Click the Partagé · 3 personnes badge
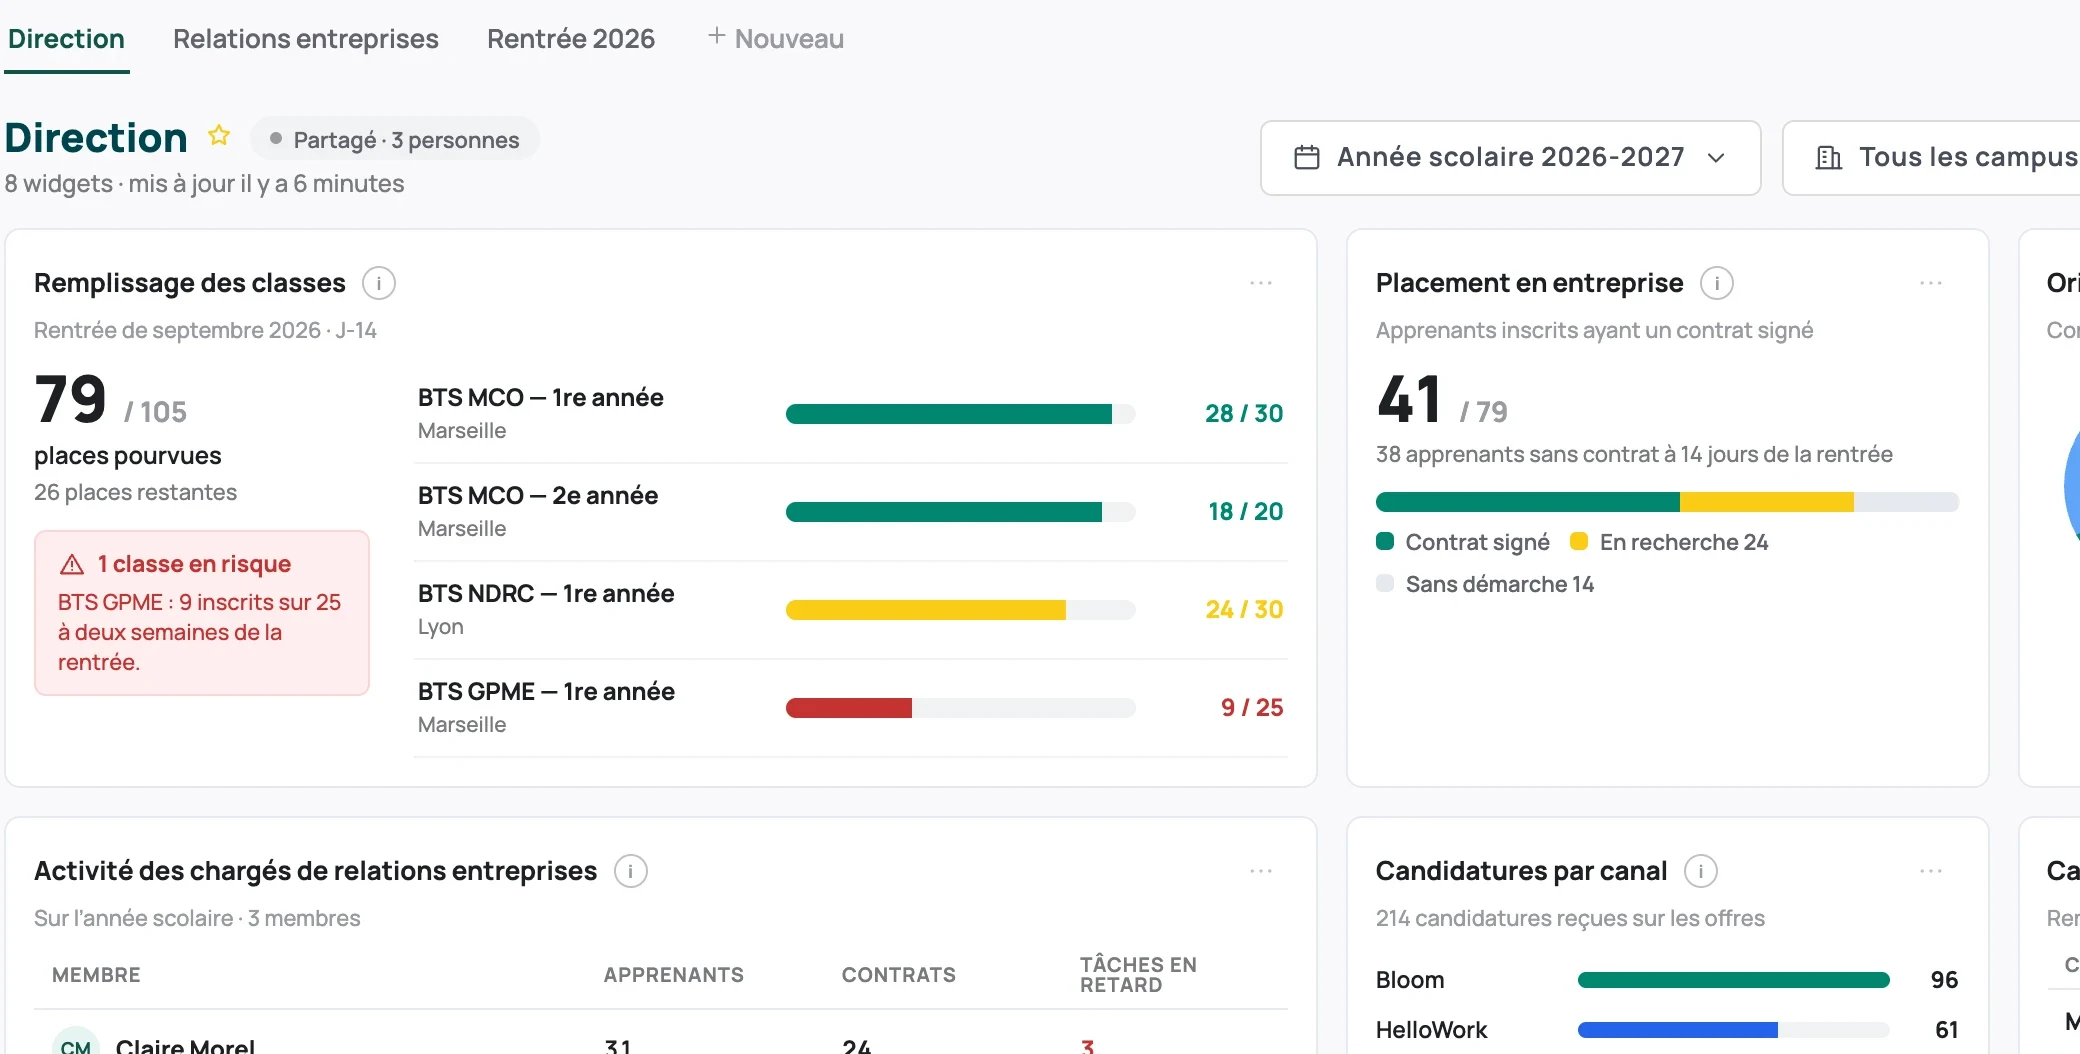Image resolution: width=2080 pixels, height=1054 pixels. coord(395,140)
